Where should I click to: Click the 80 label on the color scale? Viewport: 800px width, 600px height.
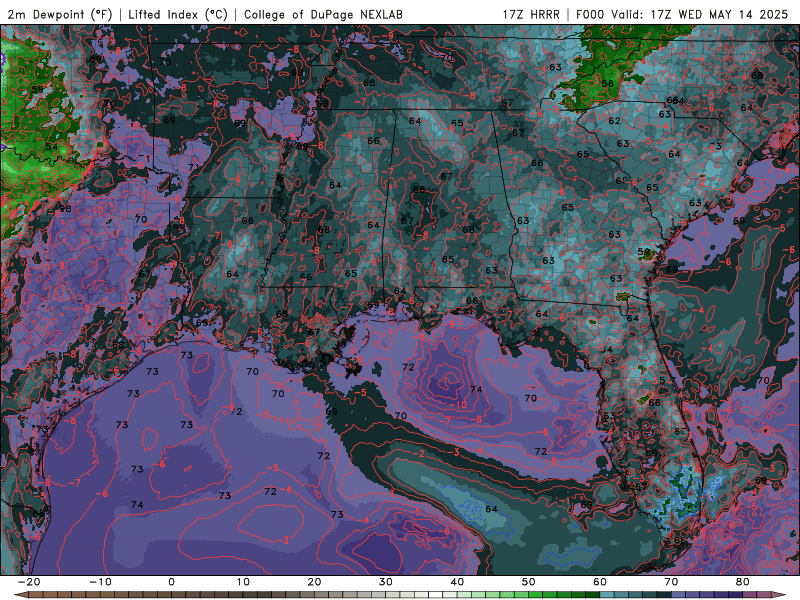(x=743, y=582)
